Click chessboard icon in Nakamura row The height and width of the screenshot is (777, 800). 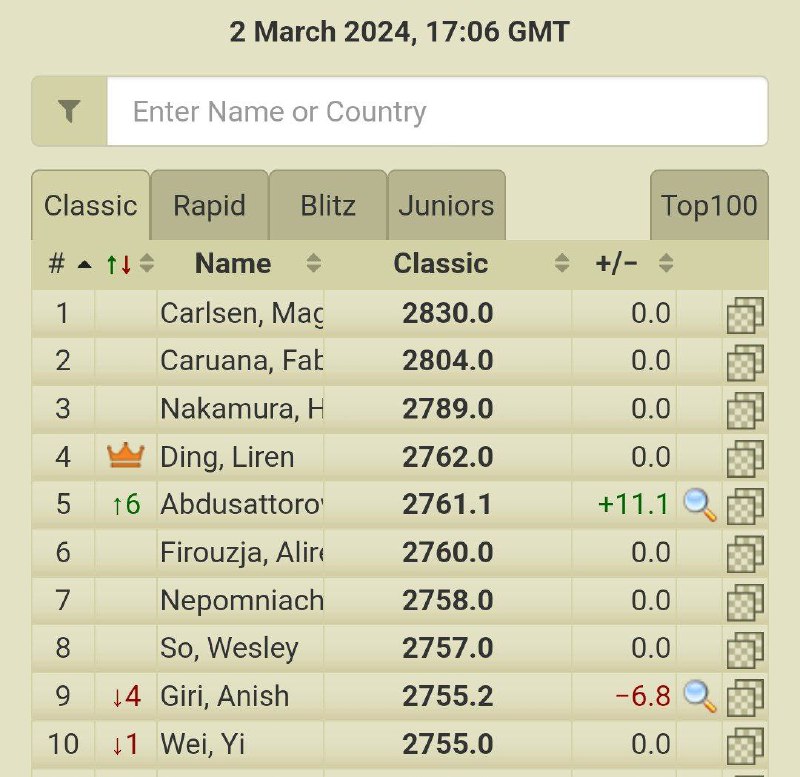pyautogui.click(x=745, y=410)
